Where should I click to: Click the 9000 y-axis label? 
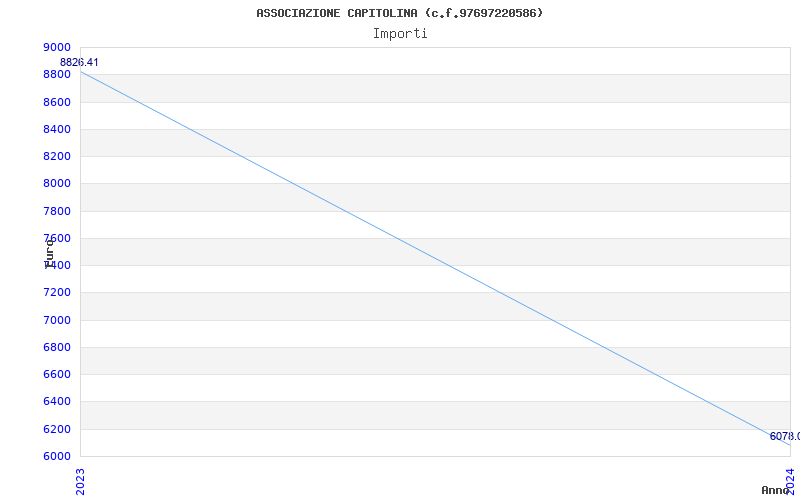click(57, 47)
